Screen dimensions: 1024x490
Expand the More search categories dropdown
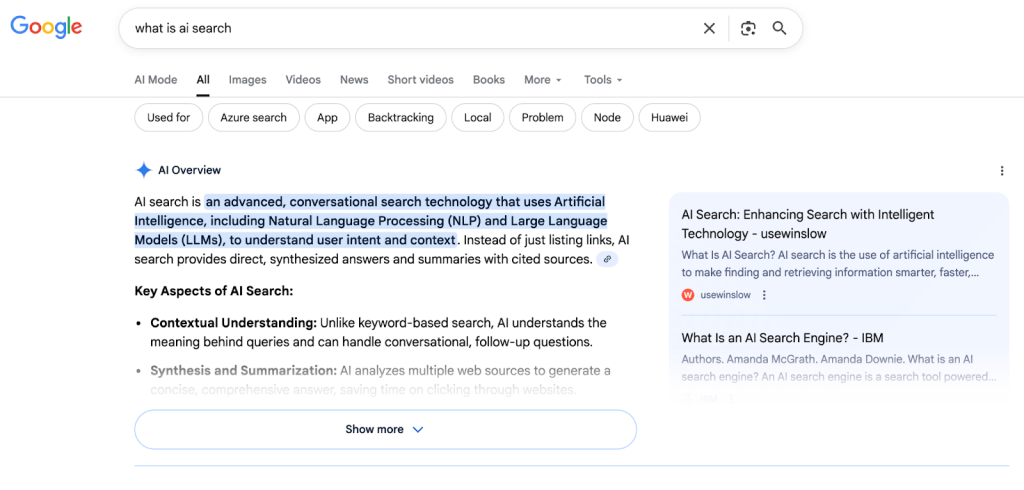543,80
